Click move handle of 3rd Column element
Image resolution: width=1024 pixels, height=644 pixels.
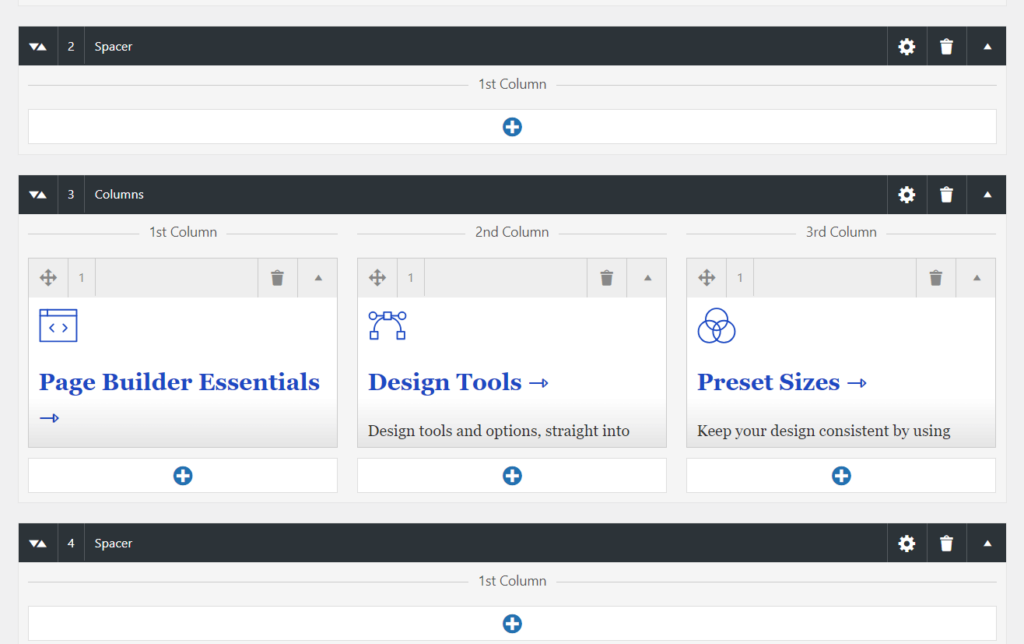tap(707, 278)
